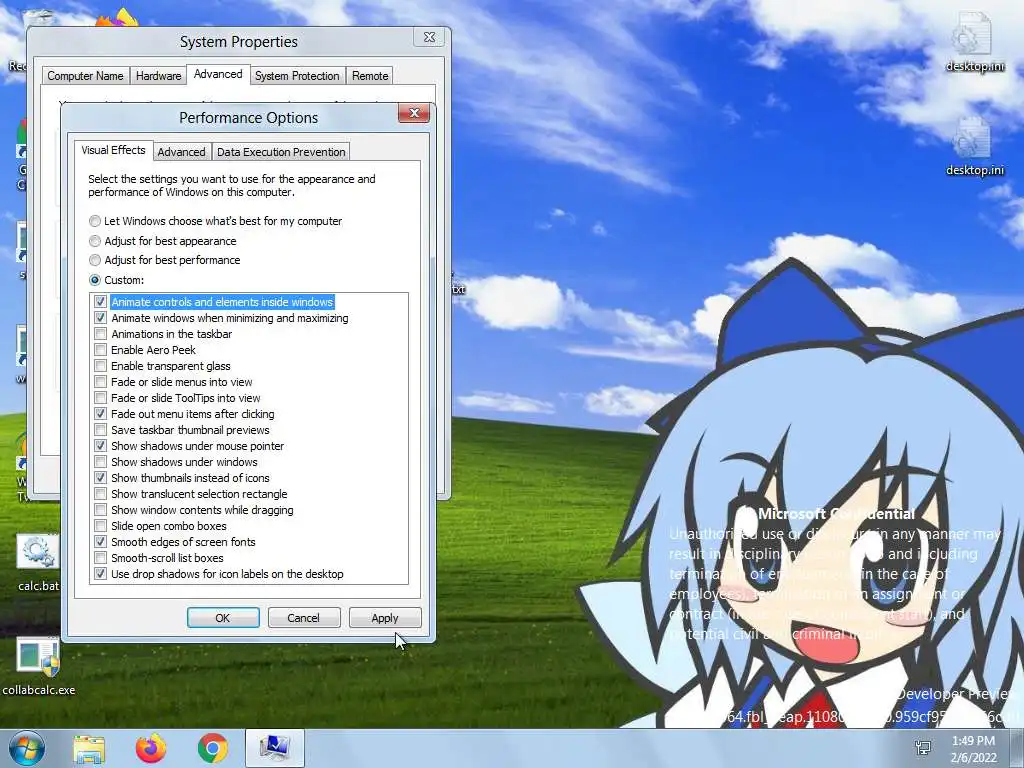The height and width of the screenshot is (768, 1024).
Task: Open System Protection tab
Action: point(297,76)
